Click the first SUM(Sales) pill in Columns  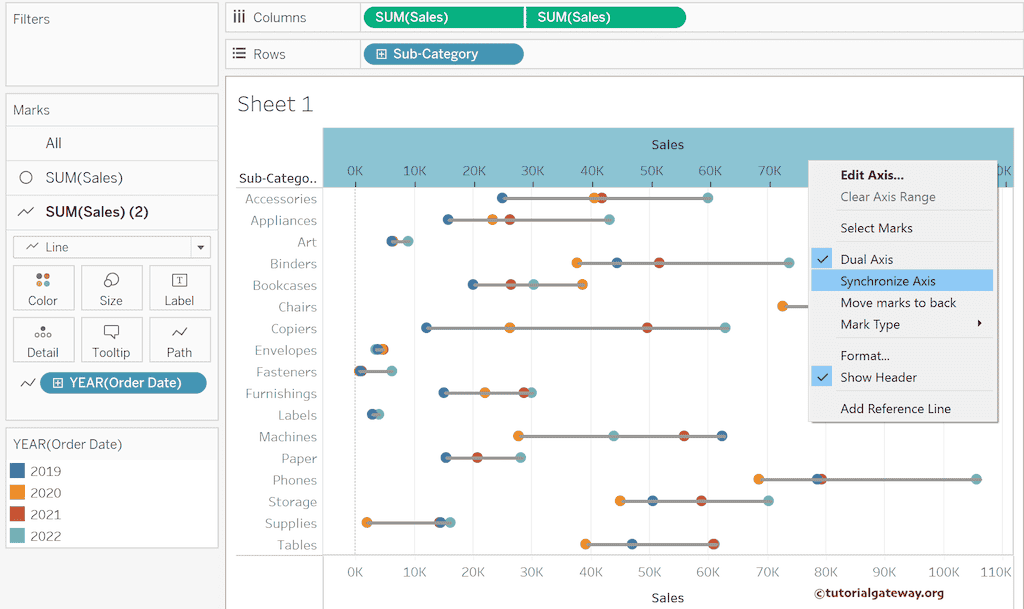[443, 17]
